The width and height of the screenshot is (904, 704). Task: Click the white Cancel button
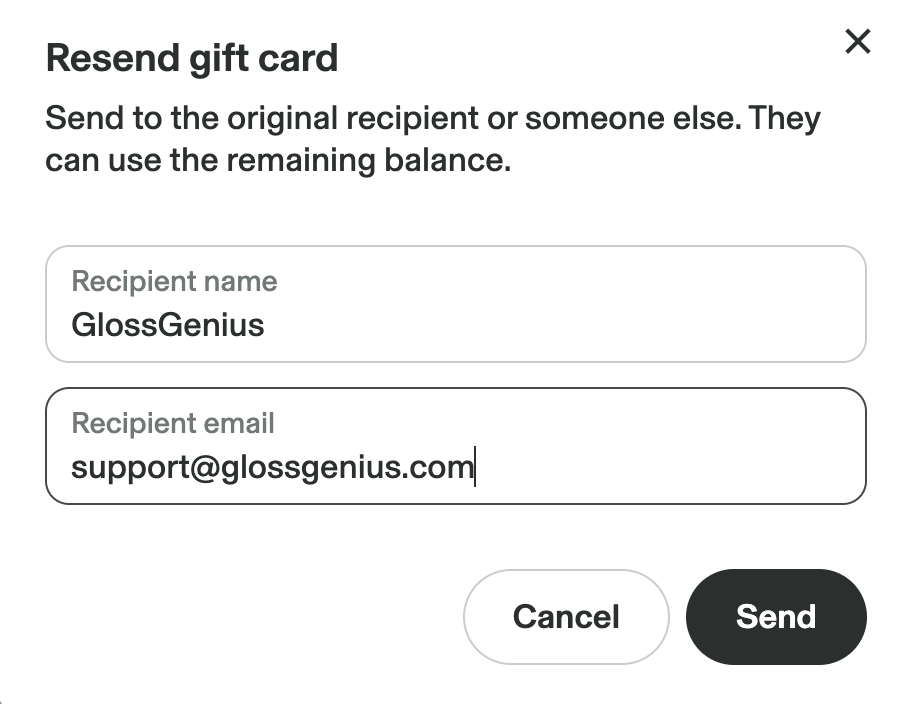coord(566,616)
